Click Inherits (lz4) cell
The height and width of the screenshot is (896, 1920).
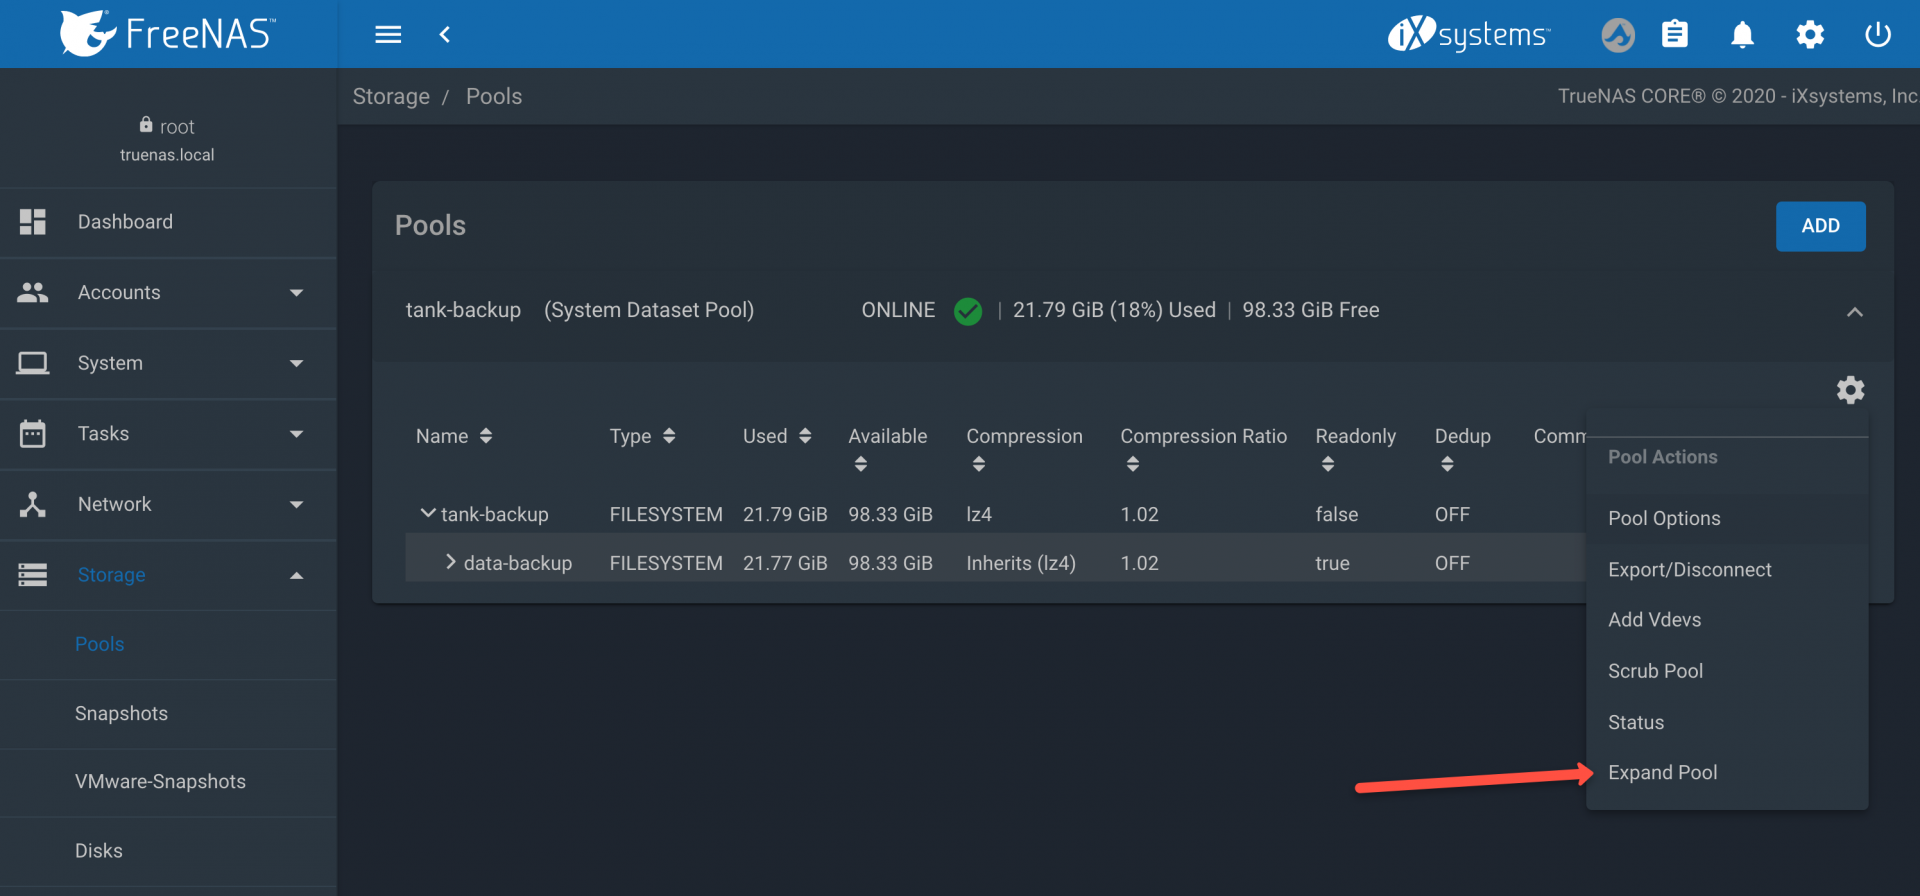tap(1021, 563)
